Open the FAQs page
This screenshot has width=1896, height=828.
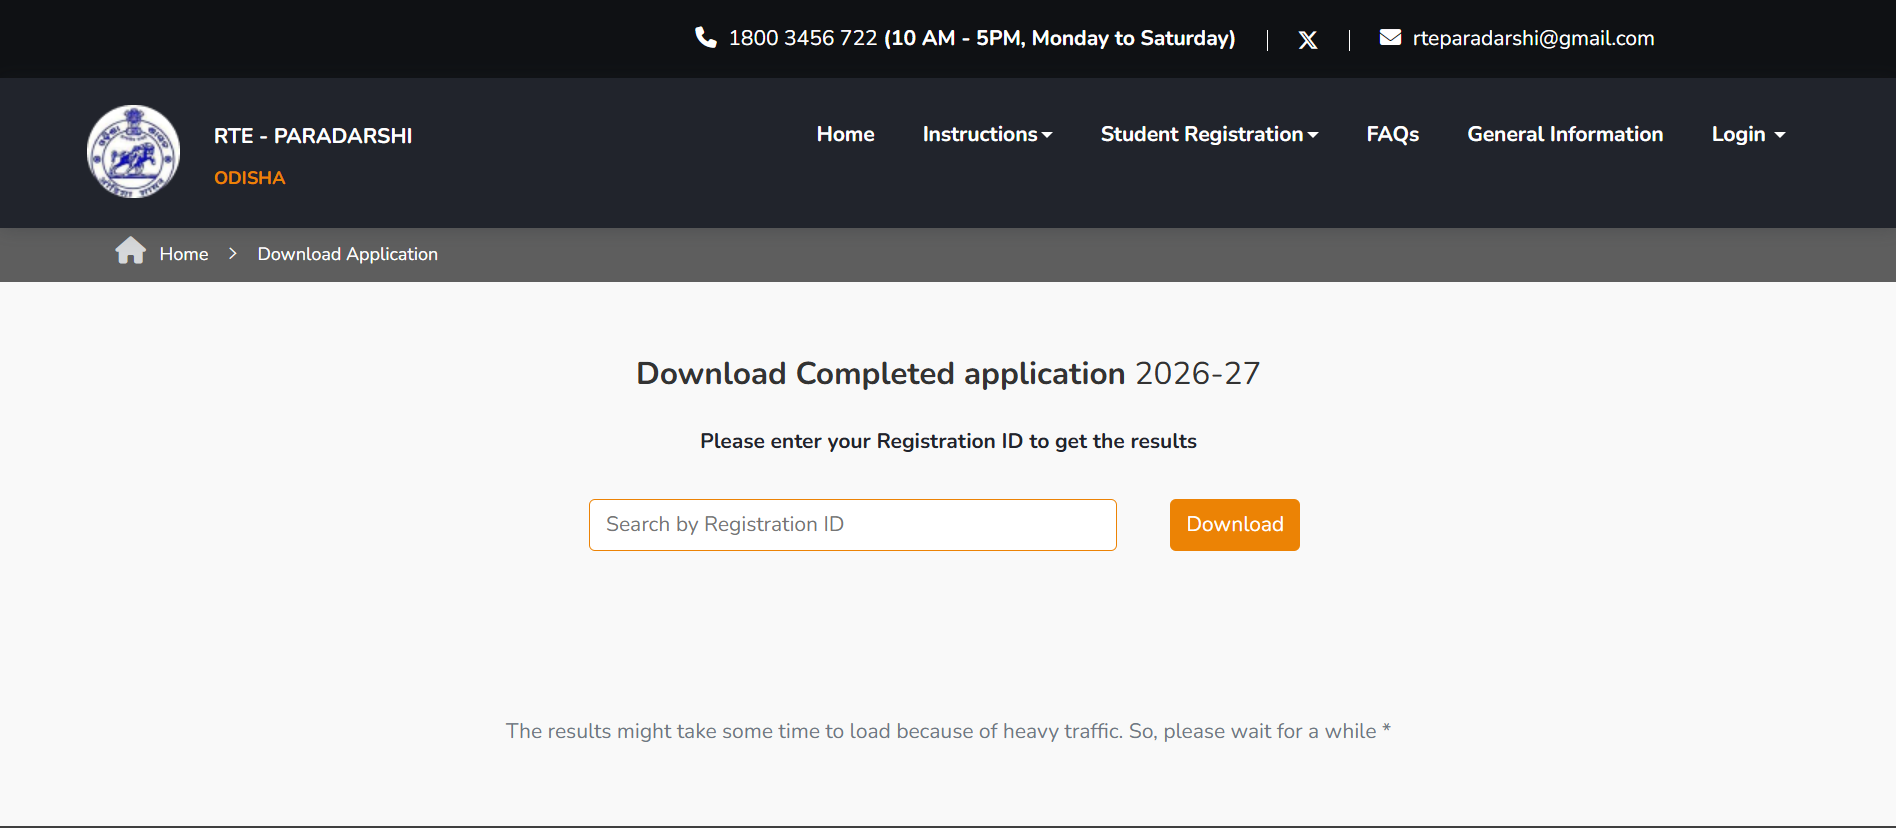tap(1392, 134)
